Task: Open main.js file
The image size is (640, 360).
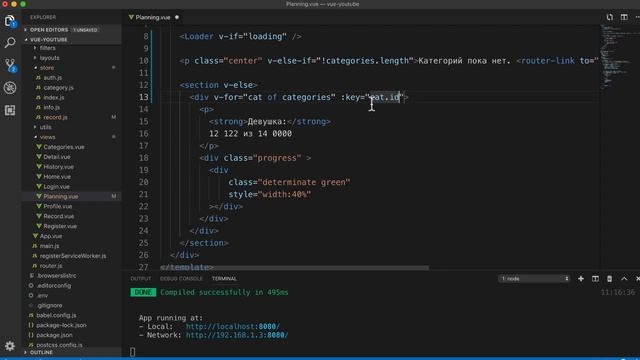Action: pyautogui.click(x=49, y=246)
